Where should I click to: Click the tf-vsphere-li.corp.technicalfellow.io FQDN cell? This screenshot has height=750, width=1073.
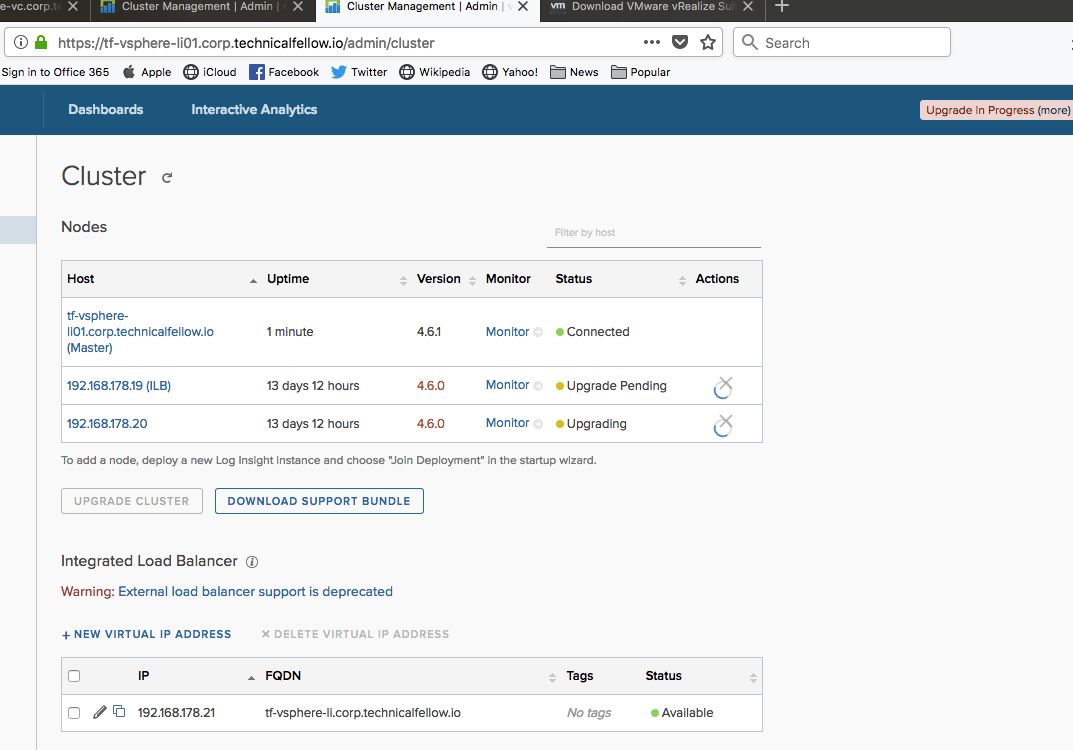[363, 713]
